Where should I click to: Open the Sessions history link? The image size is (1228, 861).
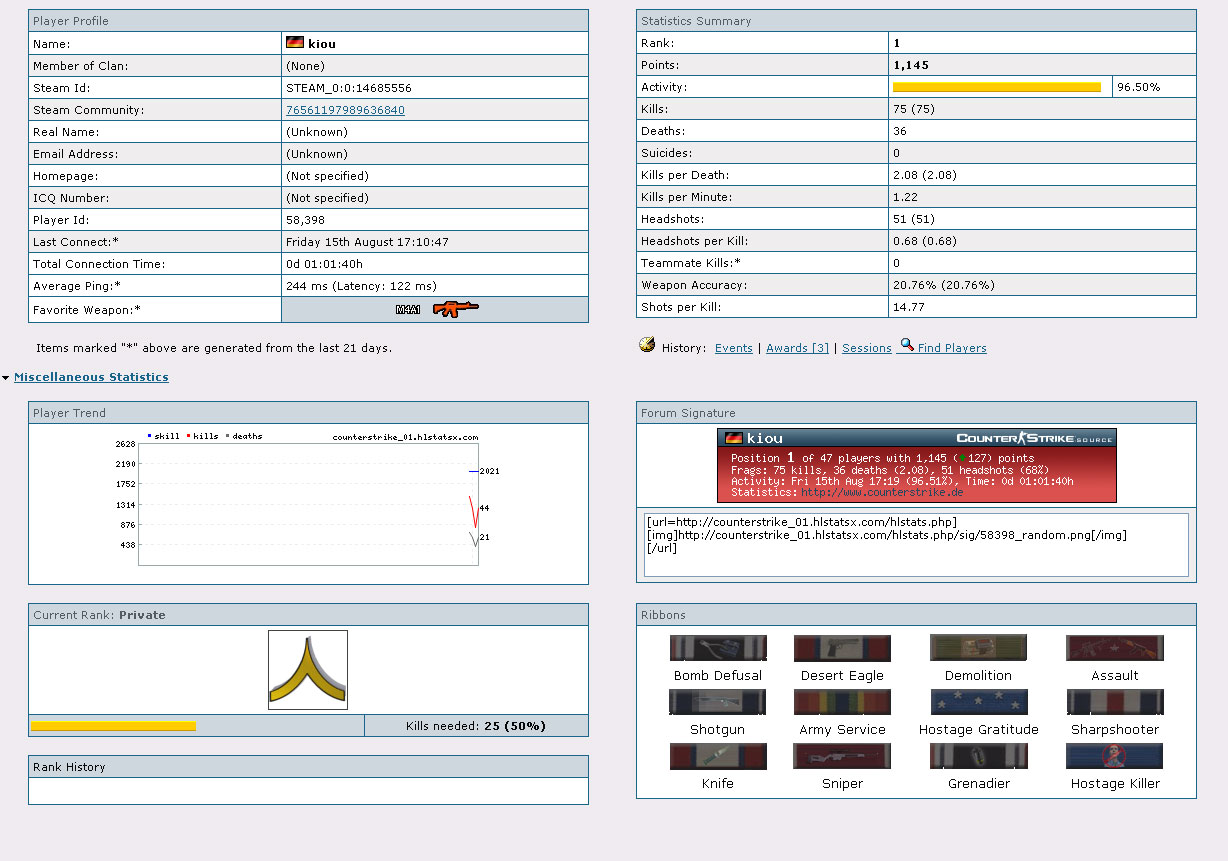[x=866, y=348]
